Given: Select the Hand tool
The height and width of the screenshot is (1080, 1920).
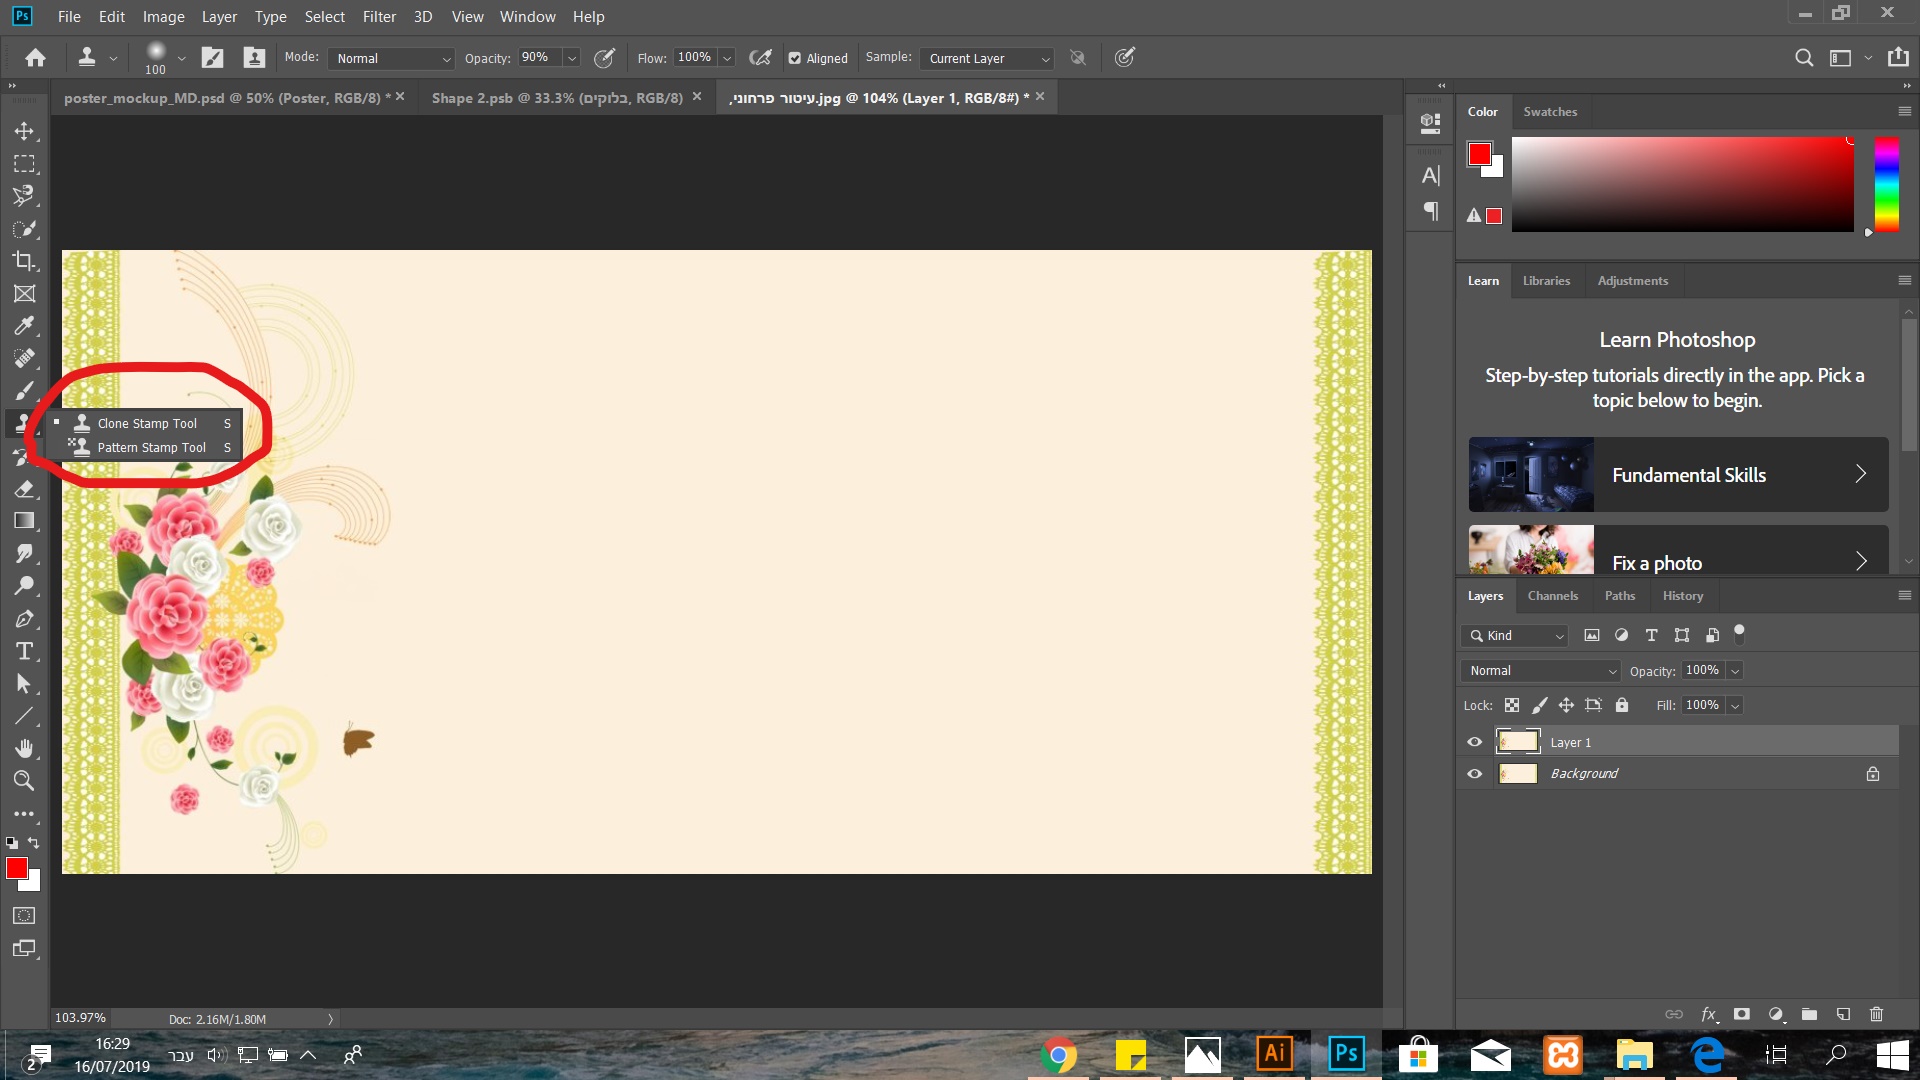Looking at the screenshot, I should tap(24, 748).
